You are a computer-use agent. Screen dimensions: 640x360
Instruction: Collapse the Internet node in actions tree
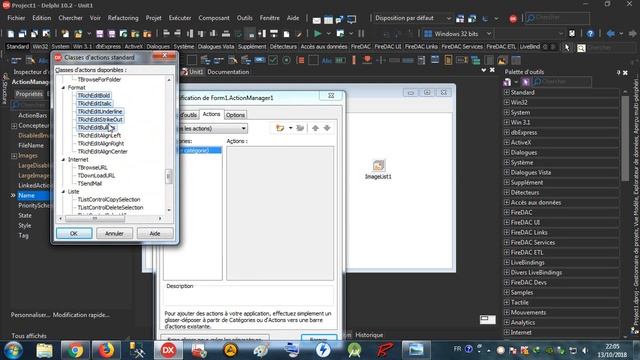pyautogui.click(x=63, y=160)
